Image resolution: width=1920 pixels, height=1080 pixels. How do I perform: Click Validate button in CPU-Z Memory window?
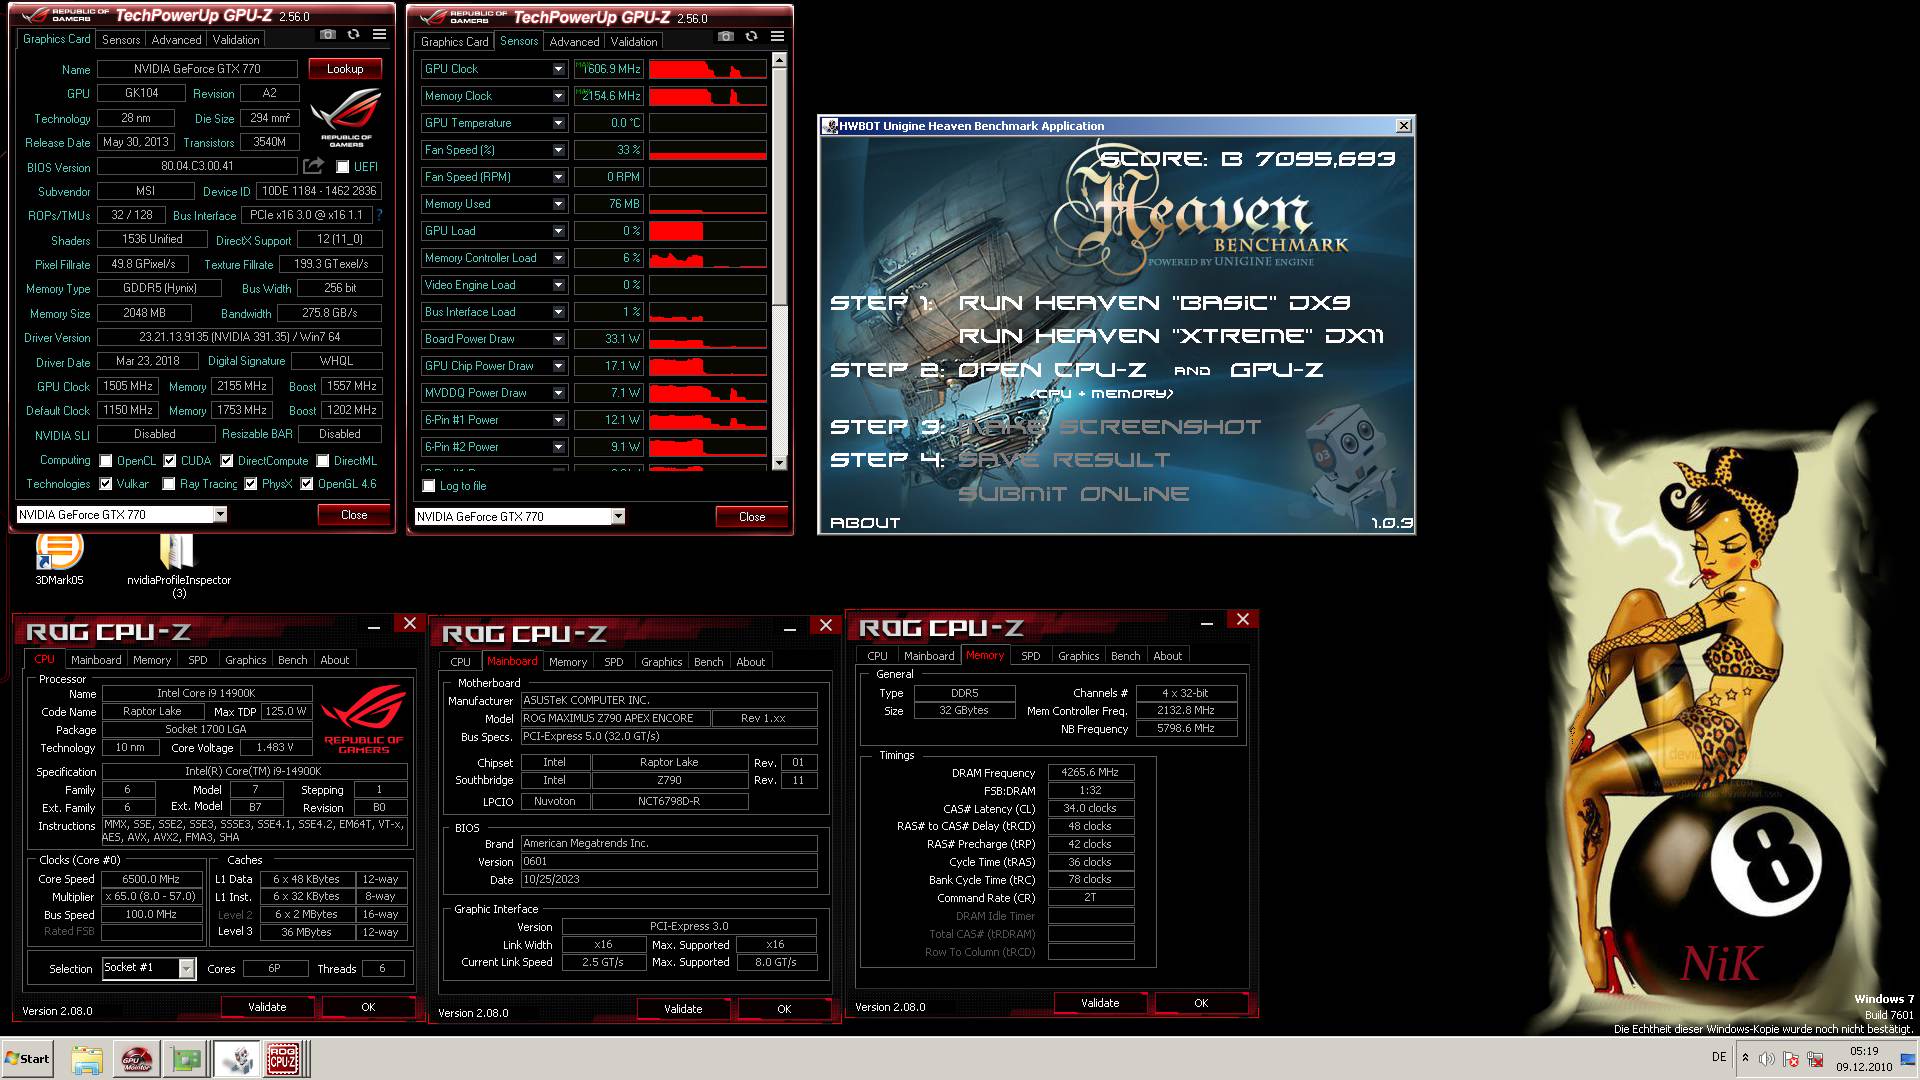[x=1100, y=1003]
